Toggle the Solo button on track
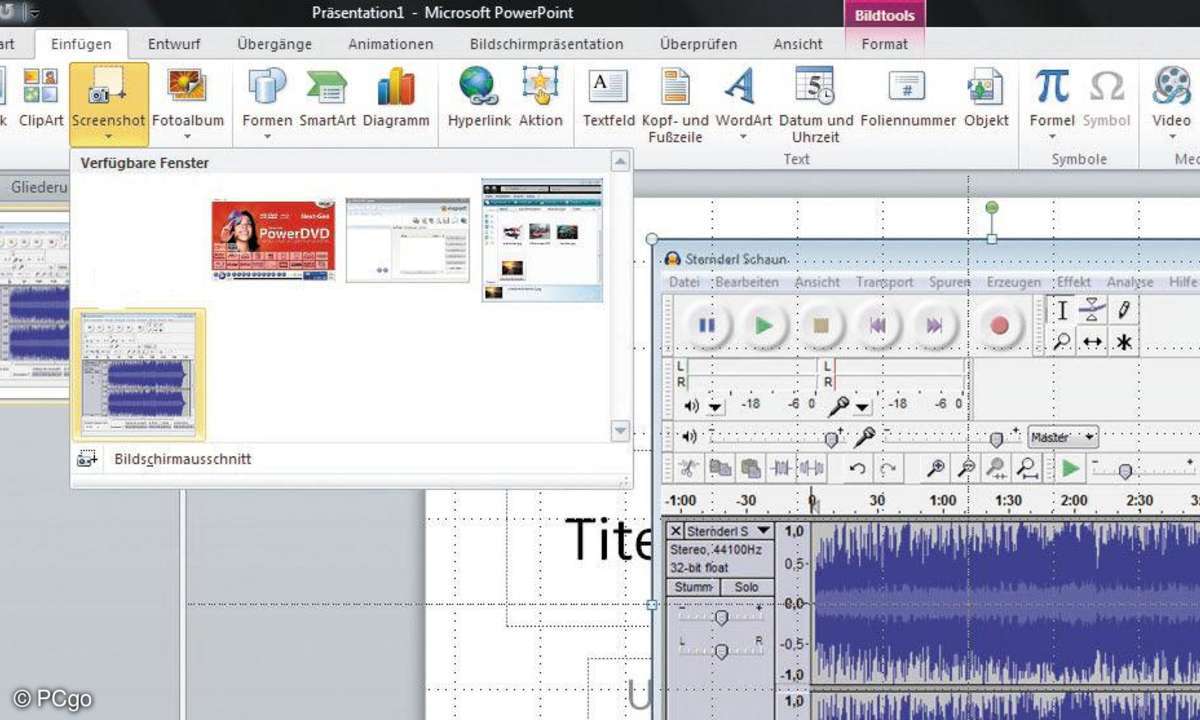 747,587
